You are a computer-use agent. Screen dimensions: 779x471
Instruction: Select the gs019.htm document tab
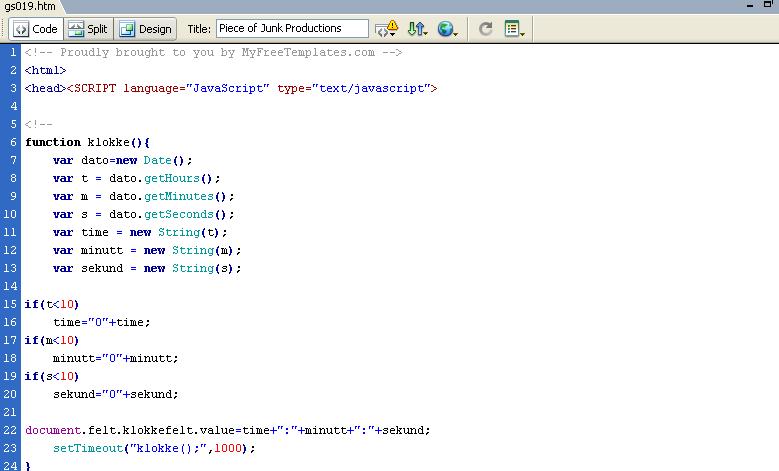(30, 6)
